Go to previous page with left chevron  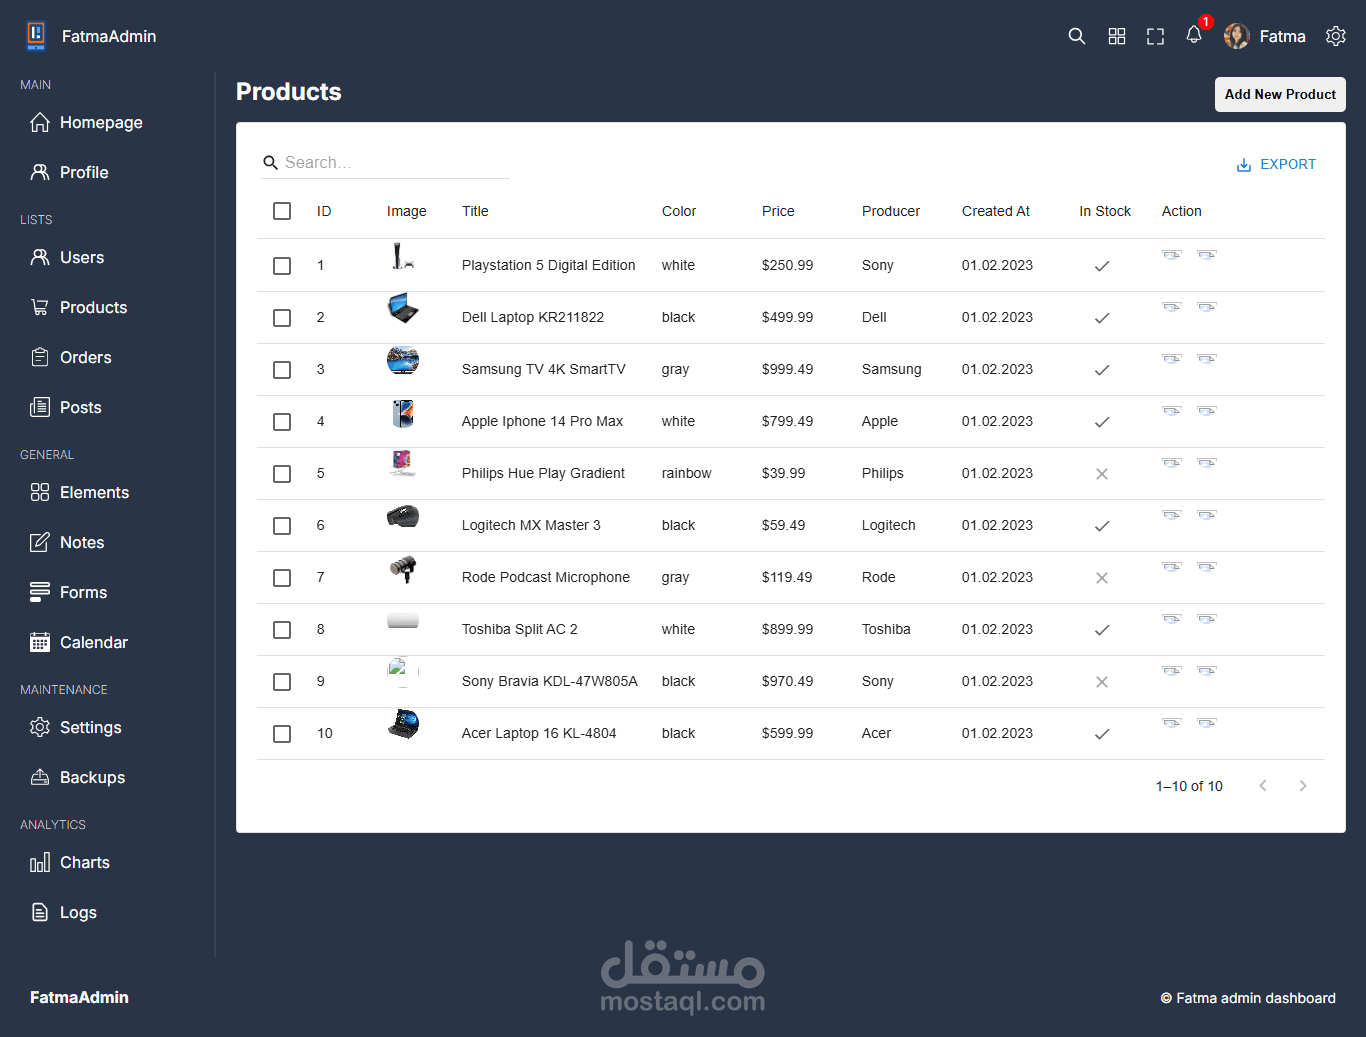1263,786
